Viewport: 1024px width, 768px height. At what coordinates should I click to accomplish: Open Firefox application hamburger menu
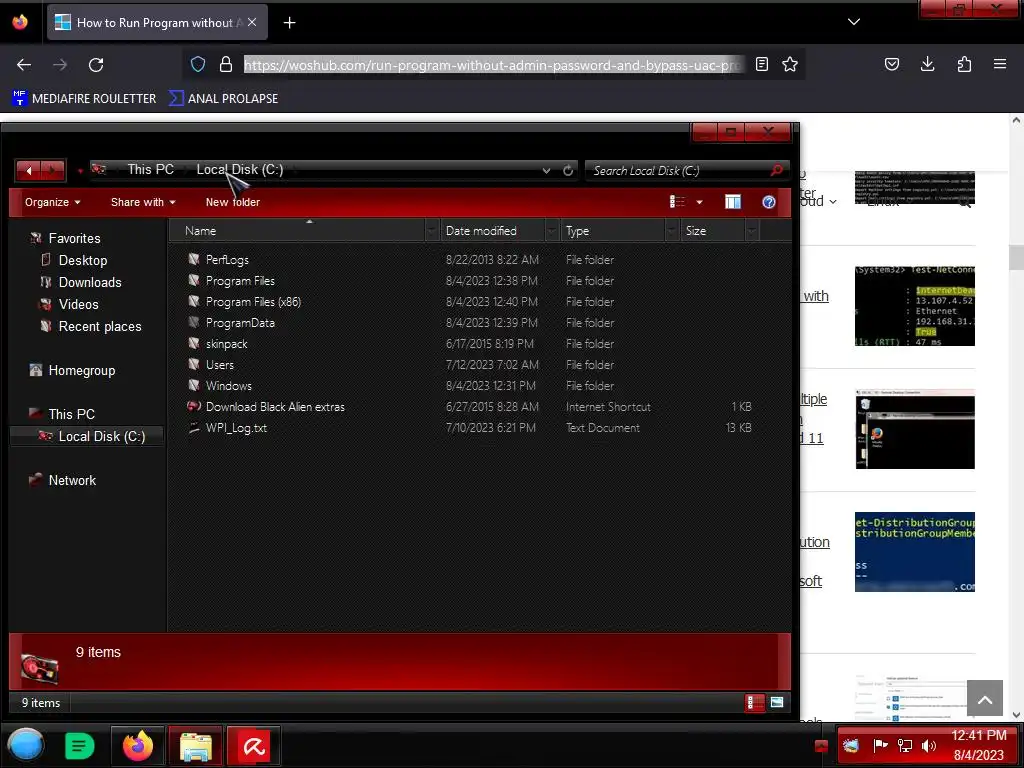1000,64
